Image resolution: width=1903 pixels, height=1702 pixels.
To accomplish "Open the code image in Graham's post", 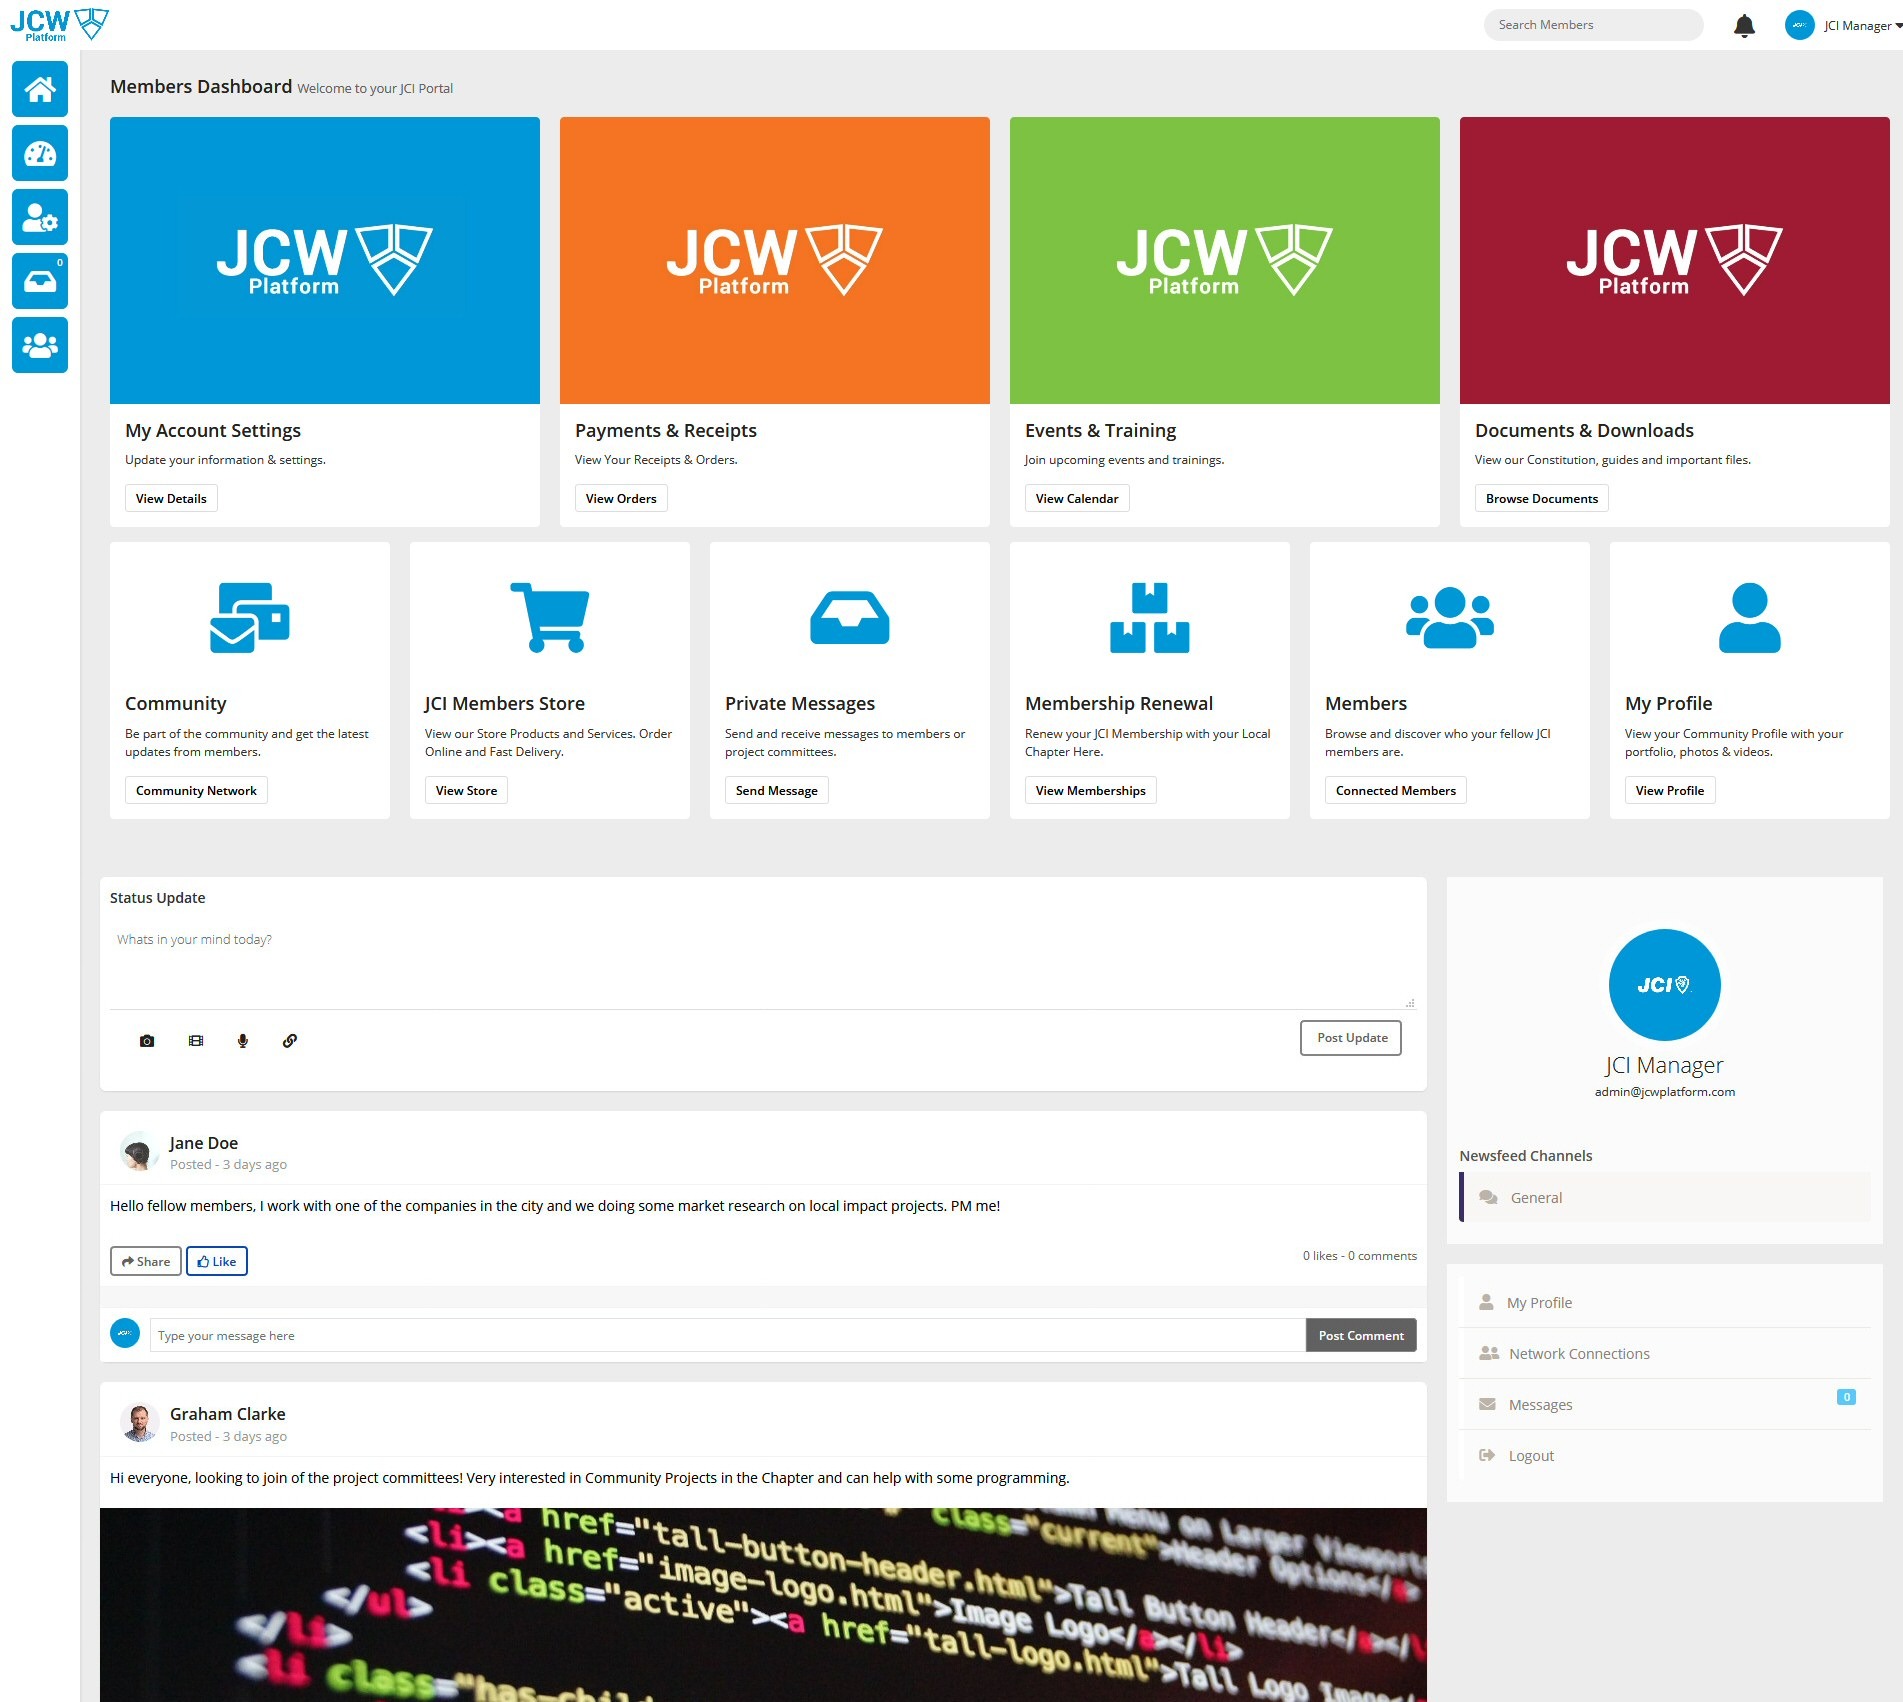I will pos(763,1605).
